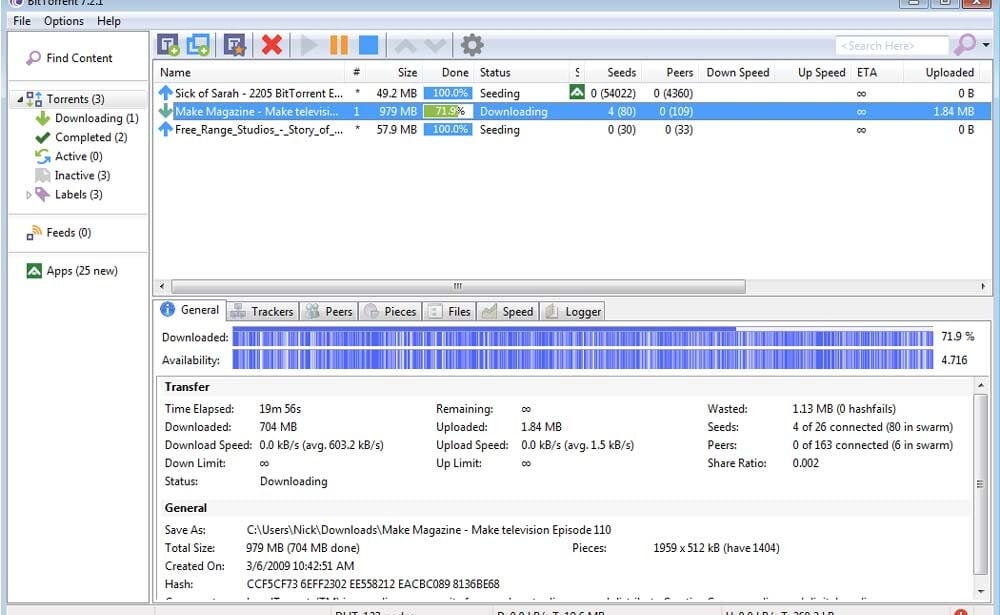Click the details pane vertical scrollbar thumb
This screenshot has width=1000, height=615.
tap(980, 484)
